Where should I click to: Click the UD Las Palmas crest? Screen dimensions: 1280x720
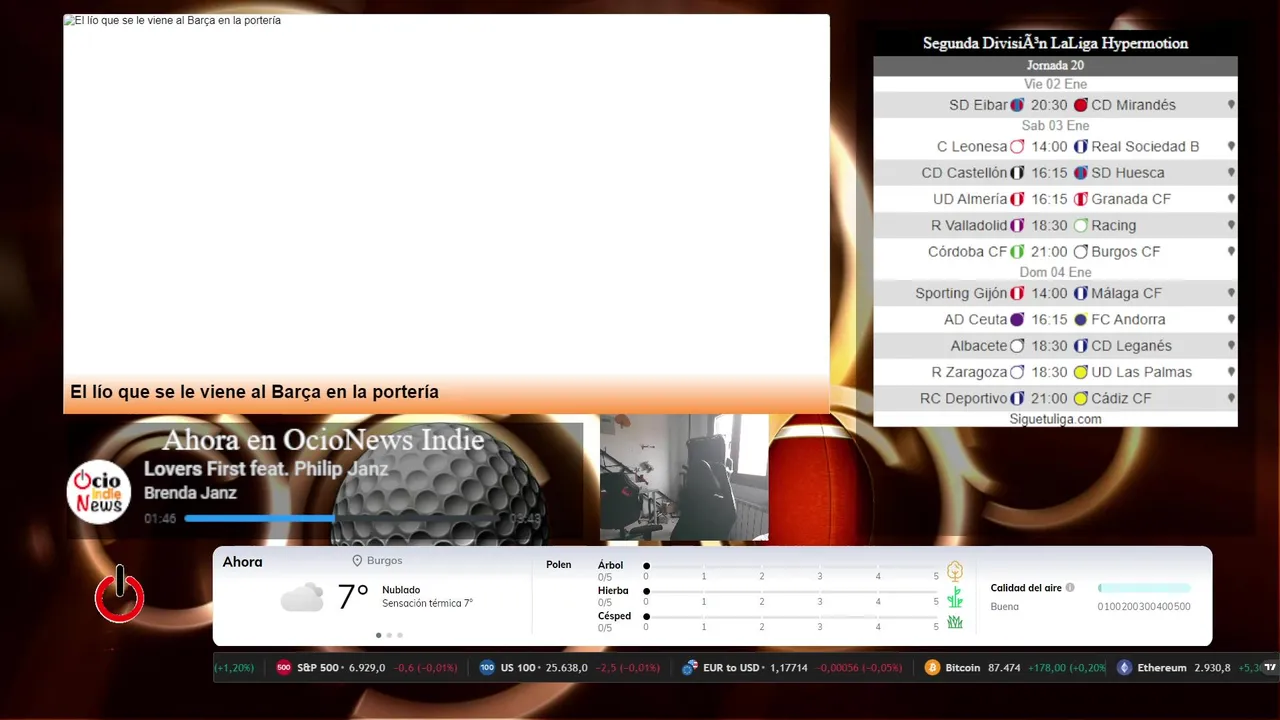(1081, 372)
